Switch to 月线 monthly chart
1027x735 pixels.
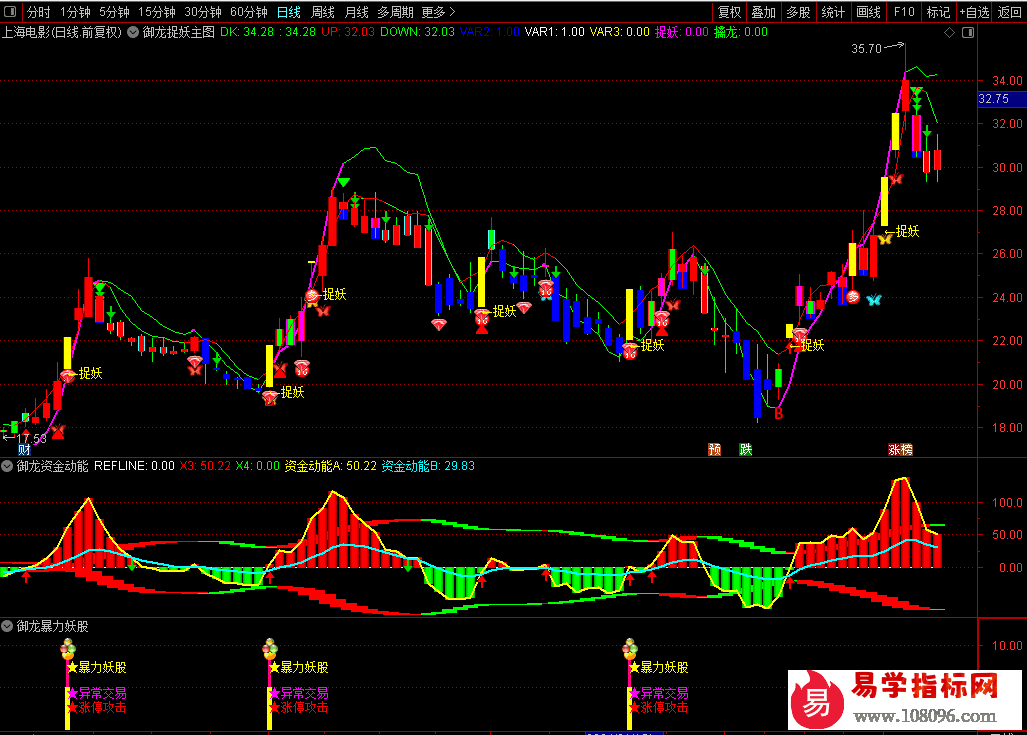[356, 12]
